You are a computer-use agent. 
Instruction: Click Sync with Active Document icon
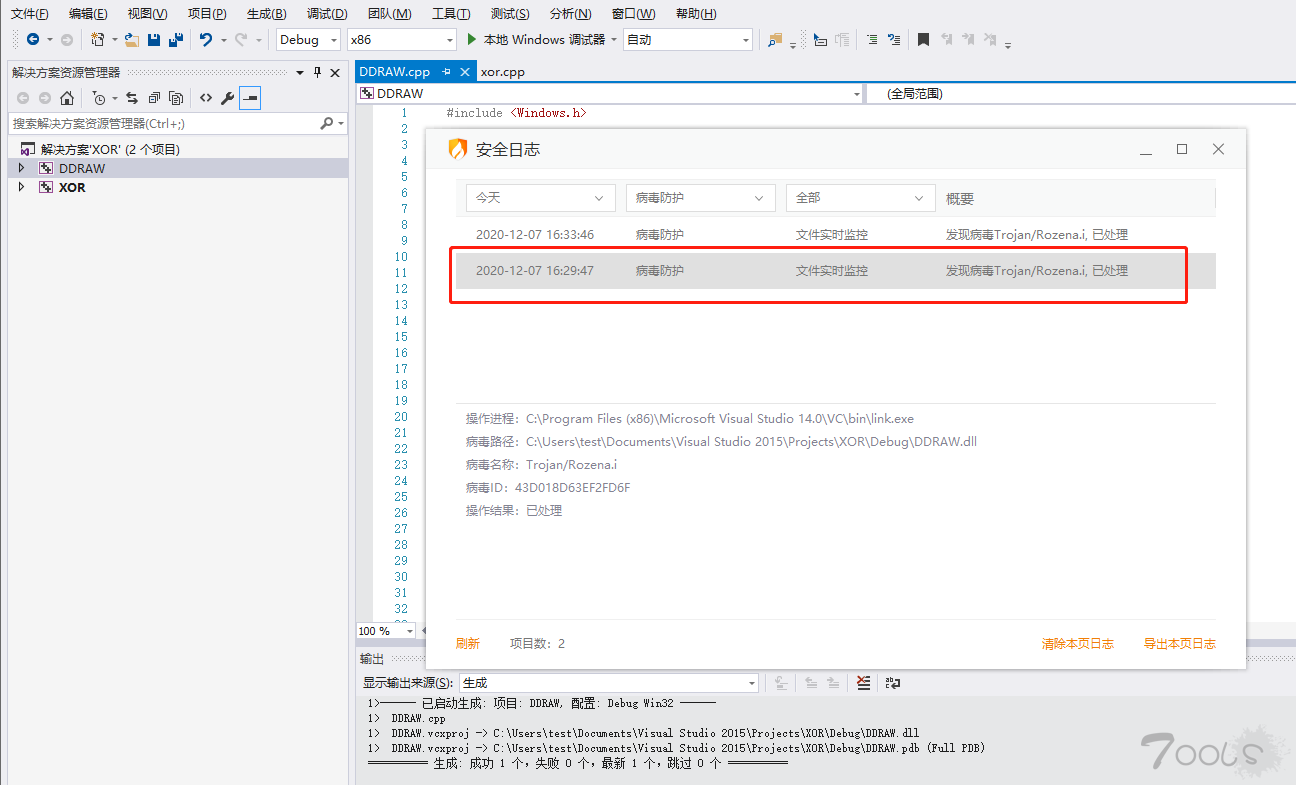131,98
